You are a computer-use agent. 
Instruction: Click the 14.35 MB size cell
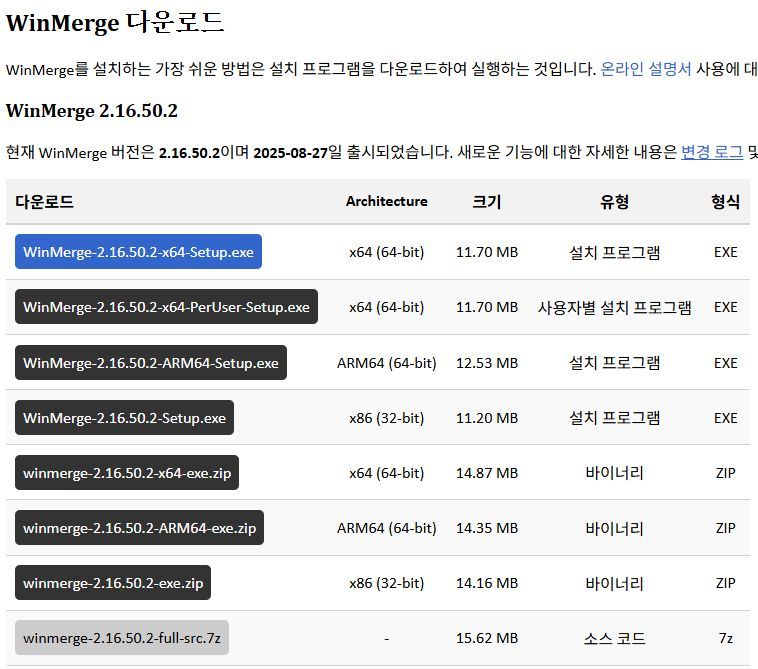tap(487, 528)
